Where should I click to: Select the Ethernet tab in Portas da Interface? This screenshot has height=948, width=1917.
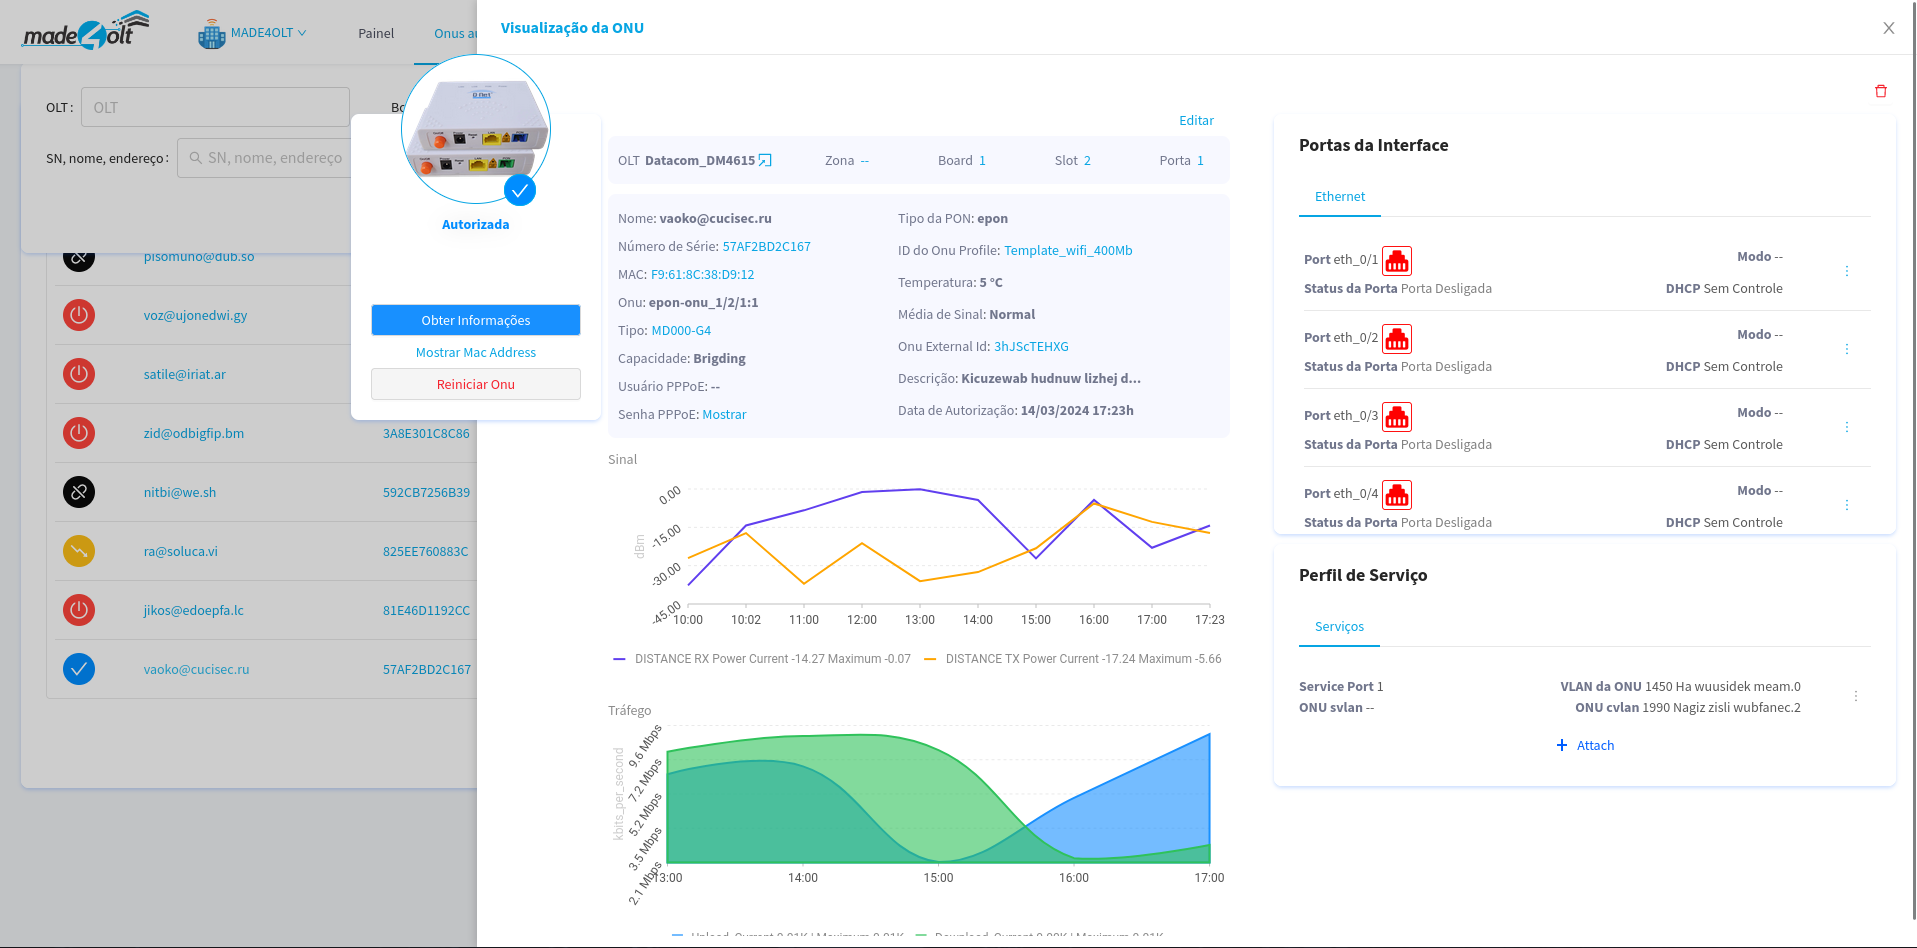(1339, 197)
